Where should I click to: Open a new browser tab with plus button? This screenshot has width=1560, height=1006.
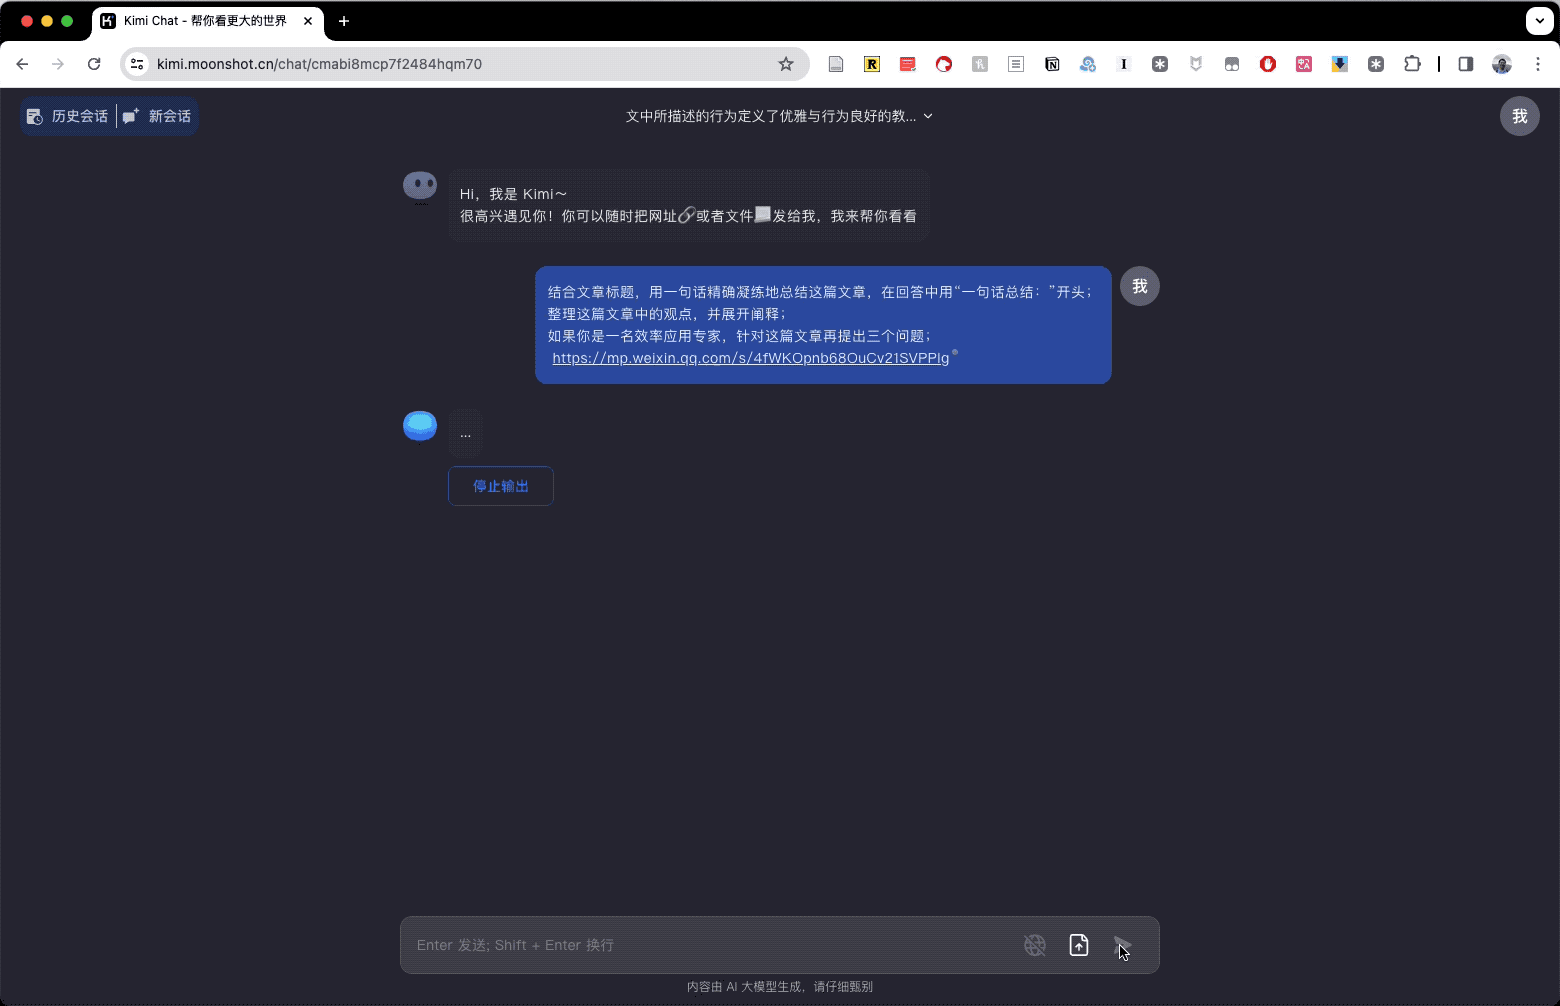click(x=344, y=21)
